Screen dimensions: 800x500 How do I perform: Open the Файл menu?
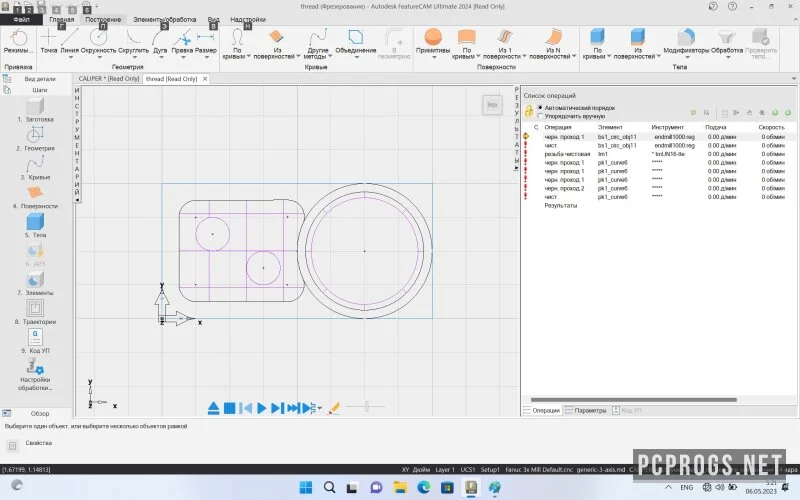[21, 19]
